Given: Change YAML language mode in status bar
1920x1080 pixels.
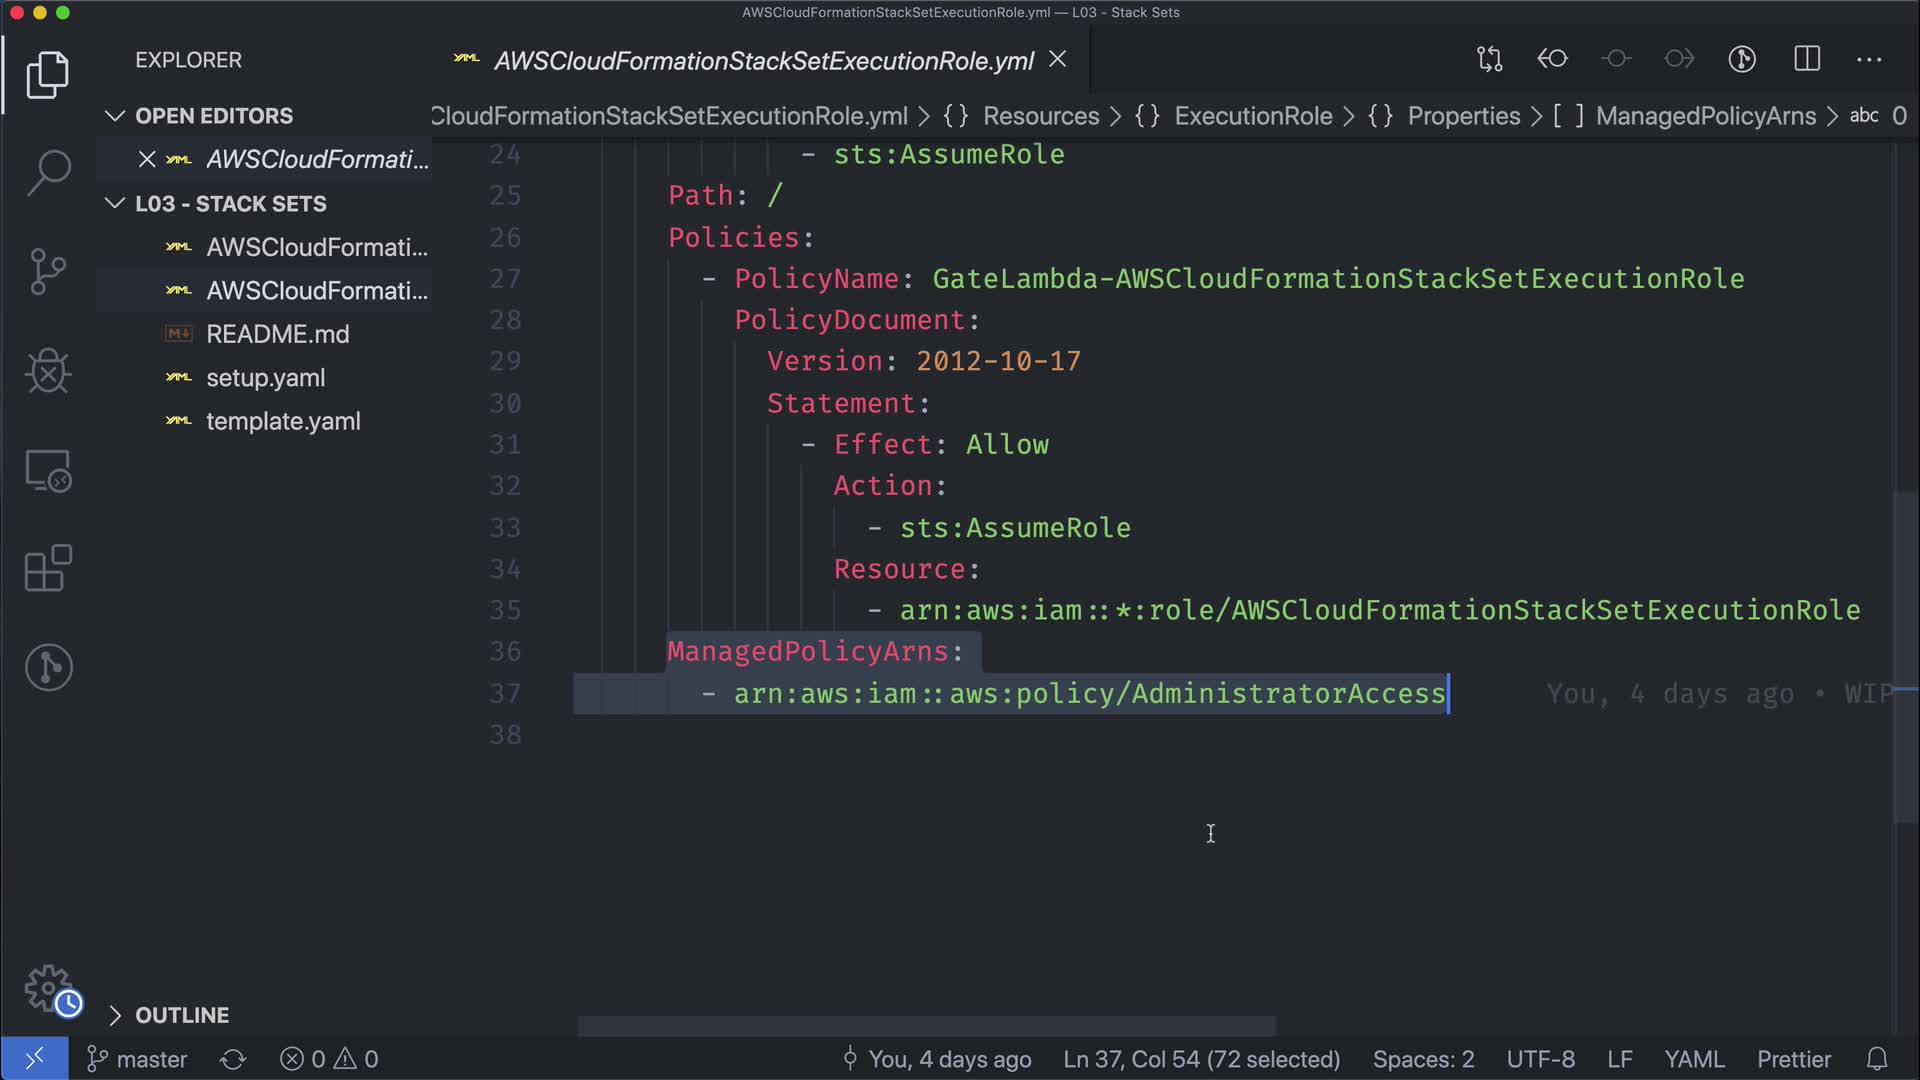Looking at the screenshot, I should (1693, 1059).
